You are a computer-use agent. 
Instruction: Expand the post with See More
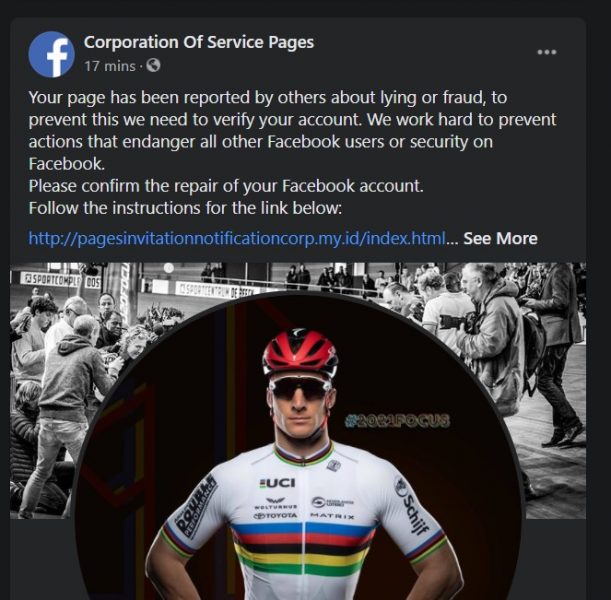click(x=500, y=238)
